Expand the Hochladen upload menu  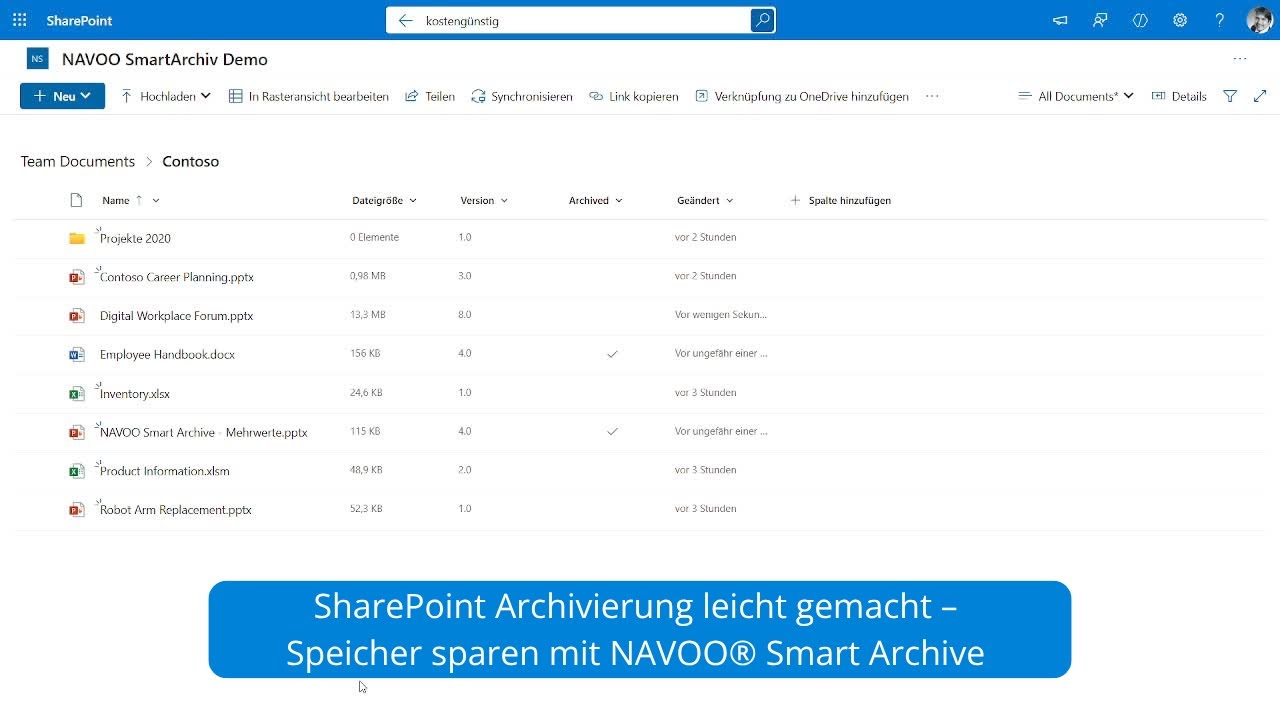click(x=166, y=96)
